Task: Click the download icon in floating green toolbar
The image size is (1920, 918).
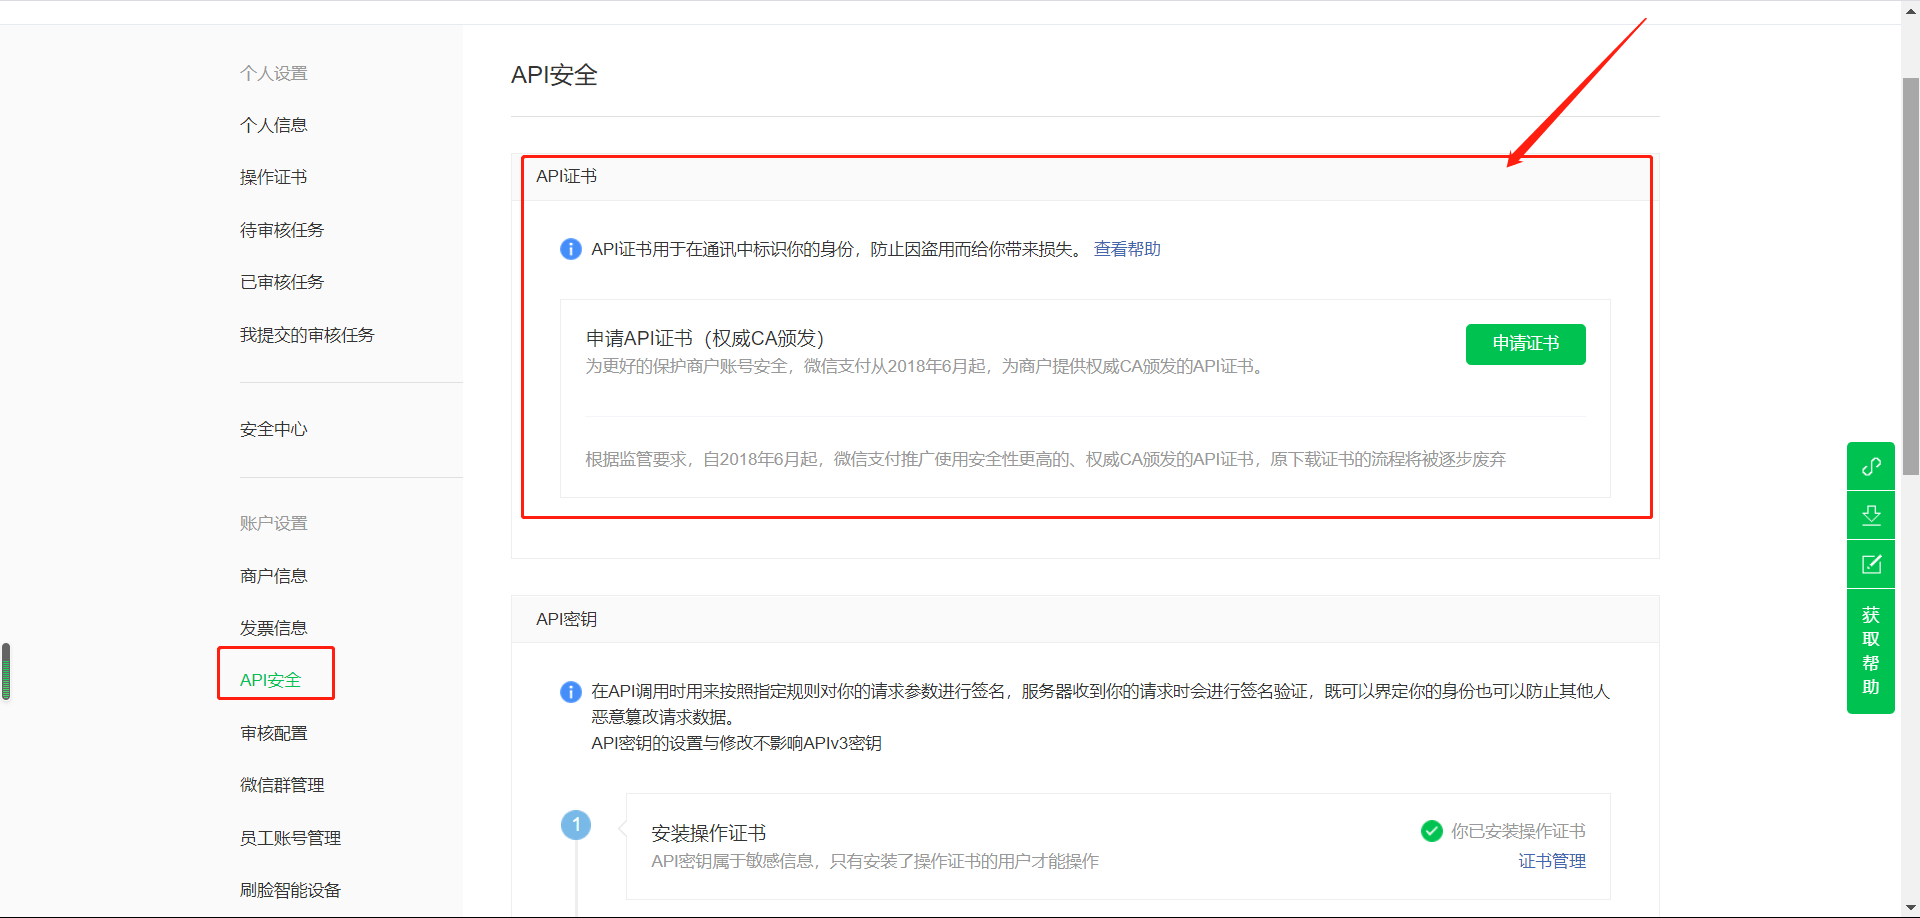Action: click(x=1871, y=515)
